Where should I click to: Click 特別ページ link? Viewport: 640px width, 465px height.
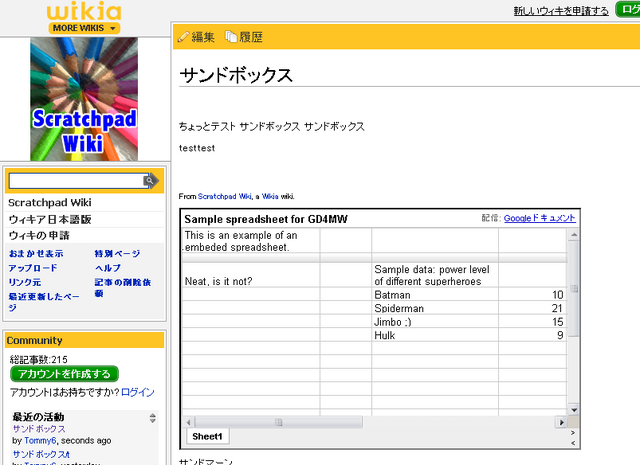117,254
